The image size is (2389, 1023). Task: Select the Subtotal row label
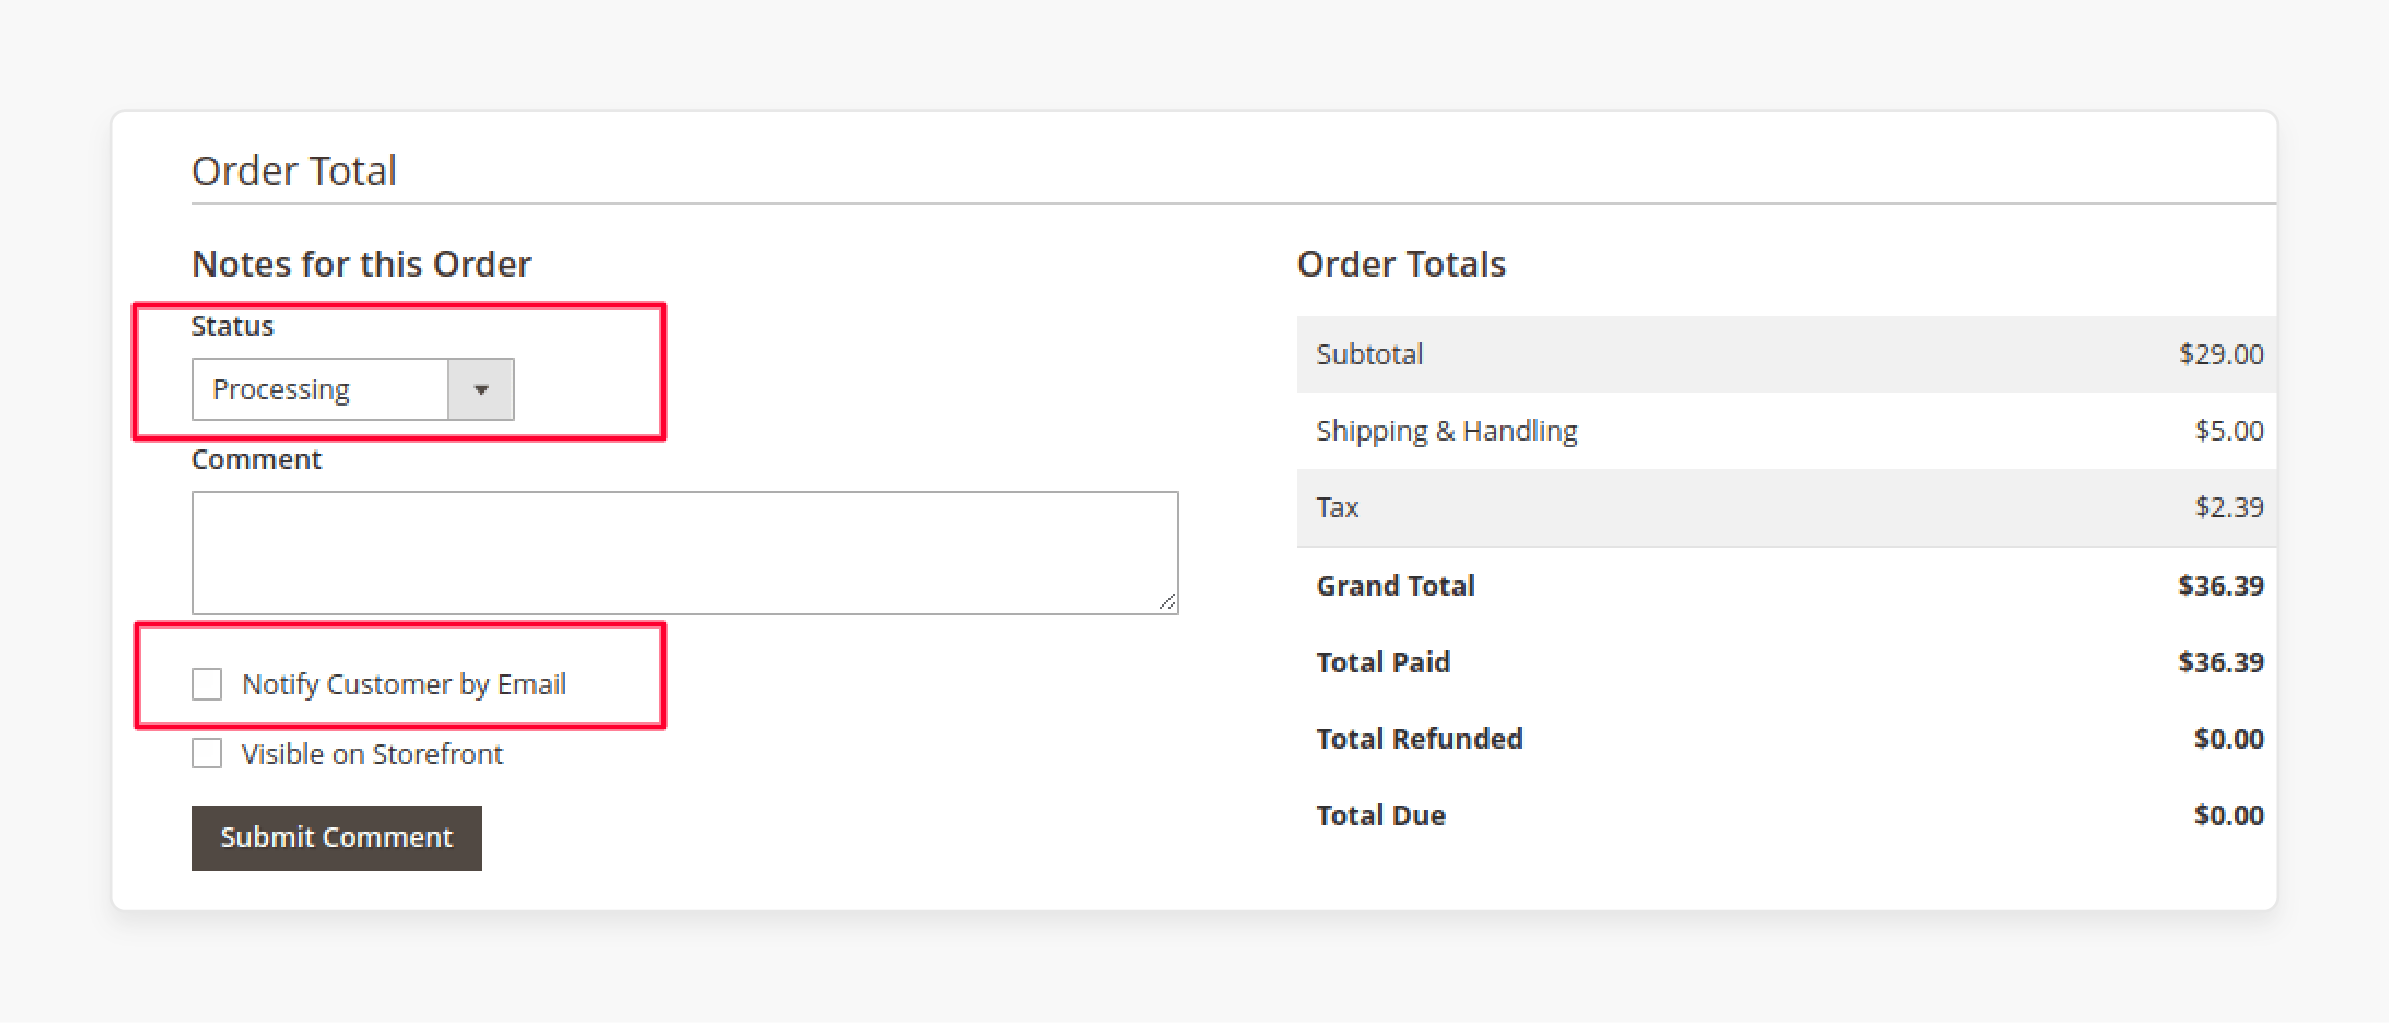pos(1369,354)
